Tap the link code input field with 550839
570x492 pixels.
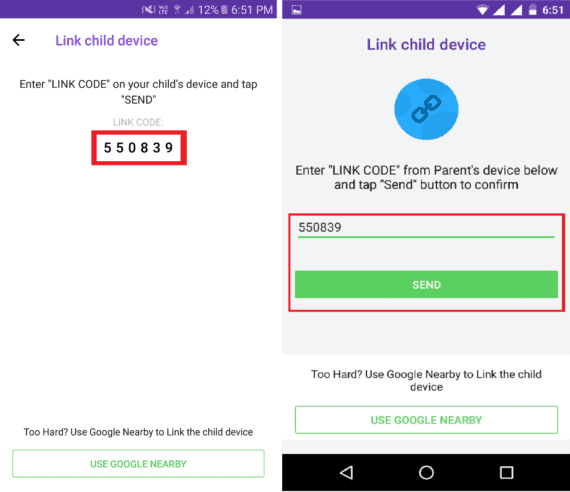click(x=426, y=228)
